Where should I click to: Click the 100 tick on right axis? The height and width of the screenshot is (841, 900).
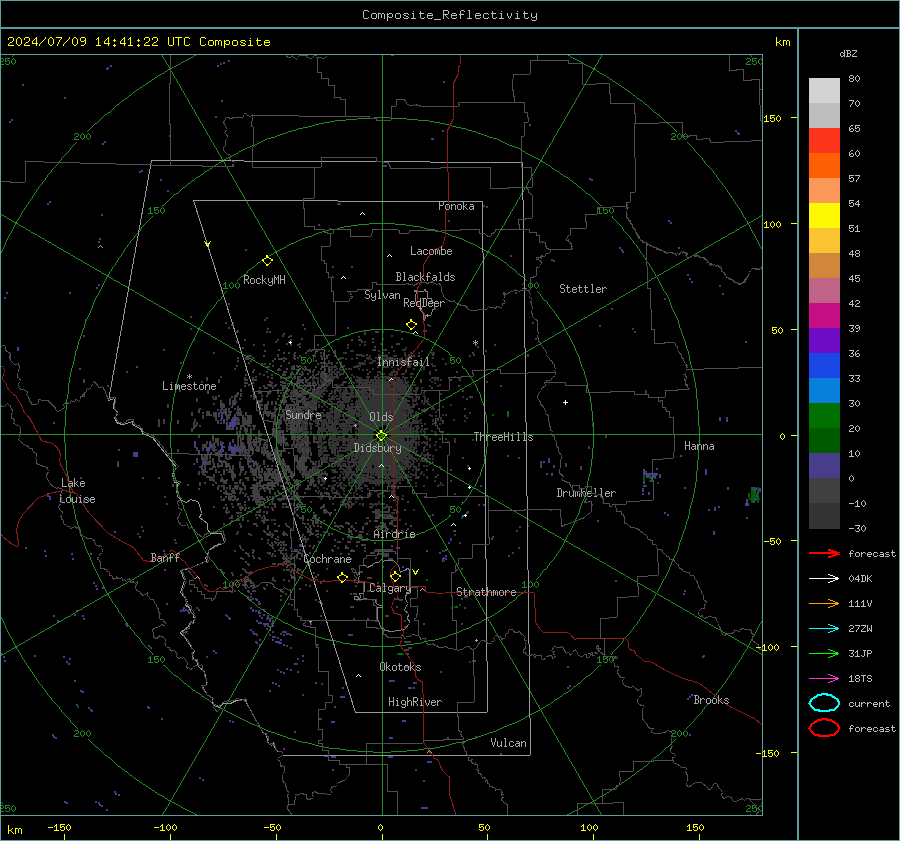click(772, 224)
